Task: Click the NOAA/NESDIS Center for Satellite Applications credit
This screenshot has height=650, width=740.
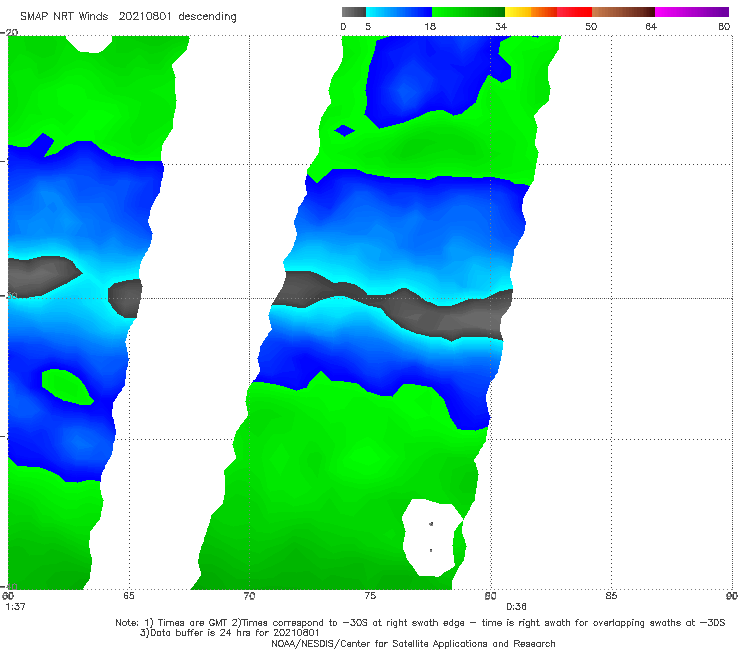Action: coord(413,644)
